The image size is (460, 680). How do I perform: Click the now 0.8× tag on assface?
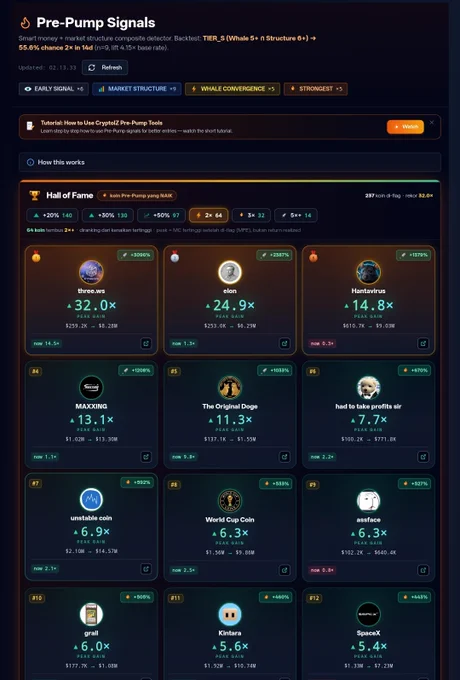[322, 570]
